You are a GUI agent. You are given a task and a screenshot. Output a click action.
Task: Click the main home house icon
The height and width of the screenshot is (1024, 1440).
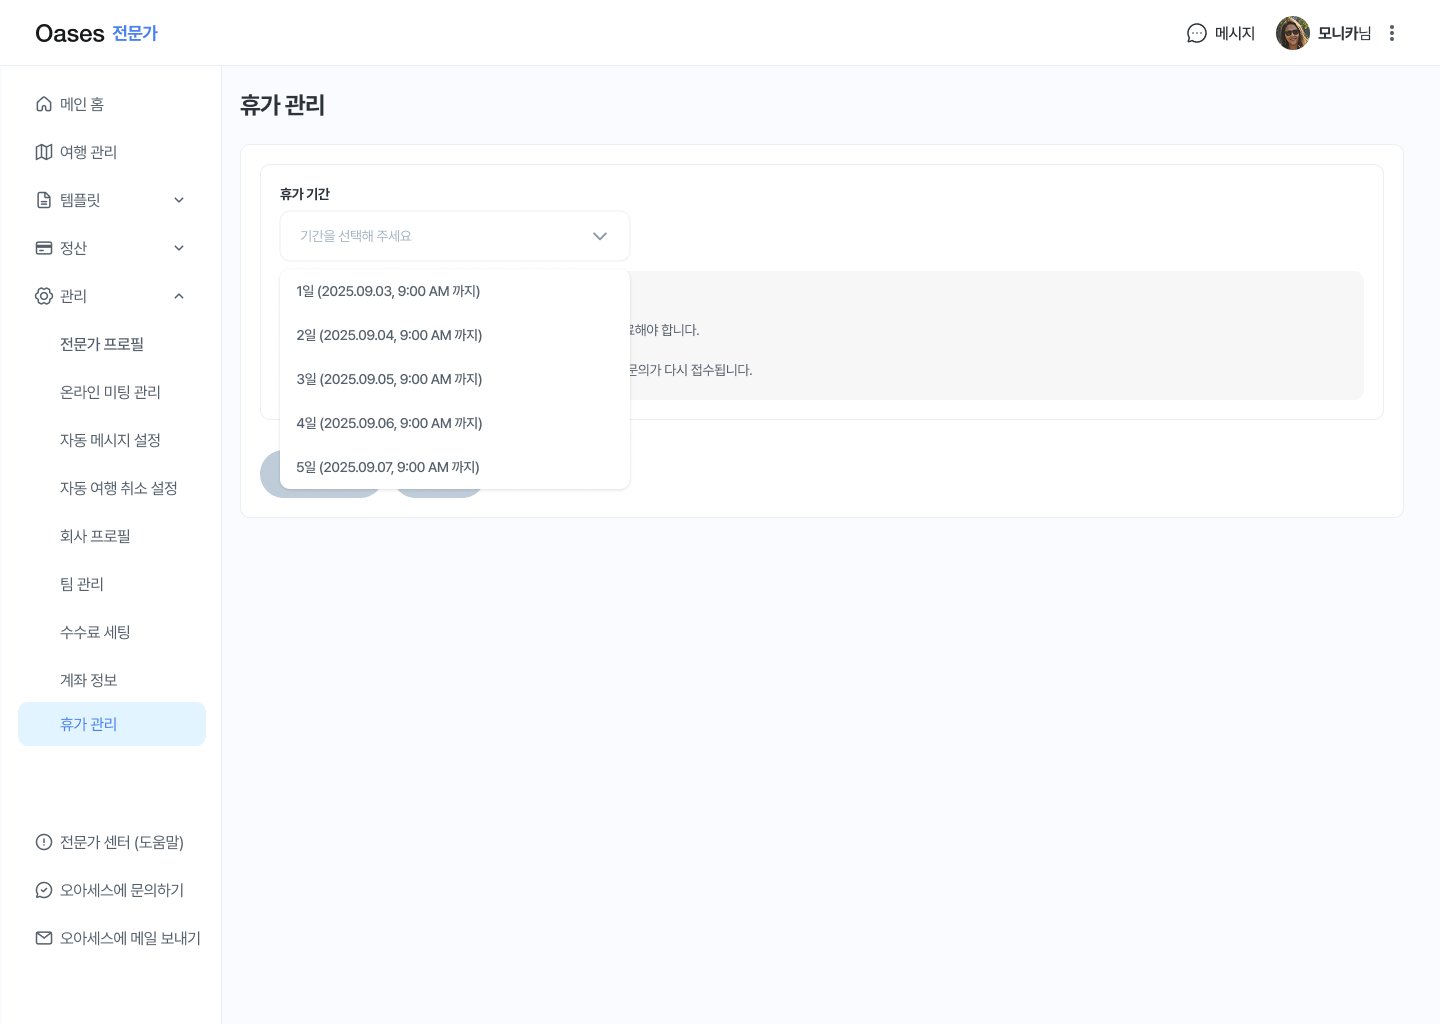(x=44, y=104)
